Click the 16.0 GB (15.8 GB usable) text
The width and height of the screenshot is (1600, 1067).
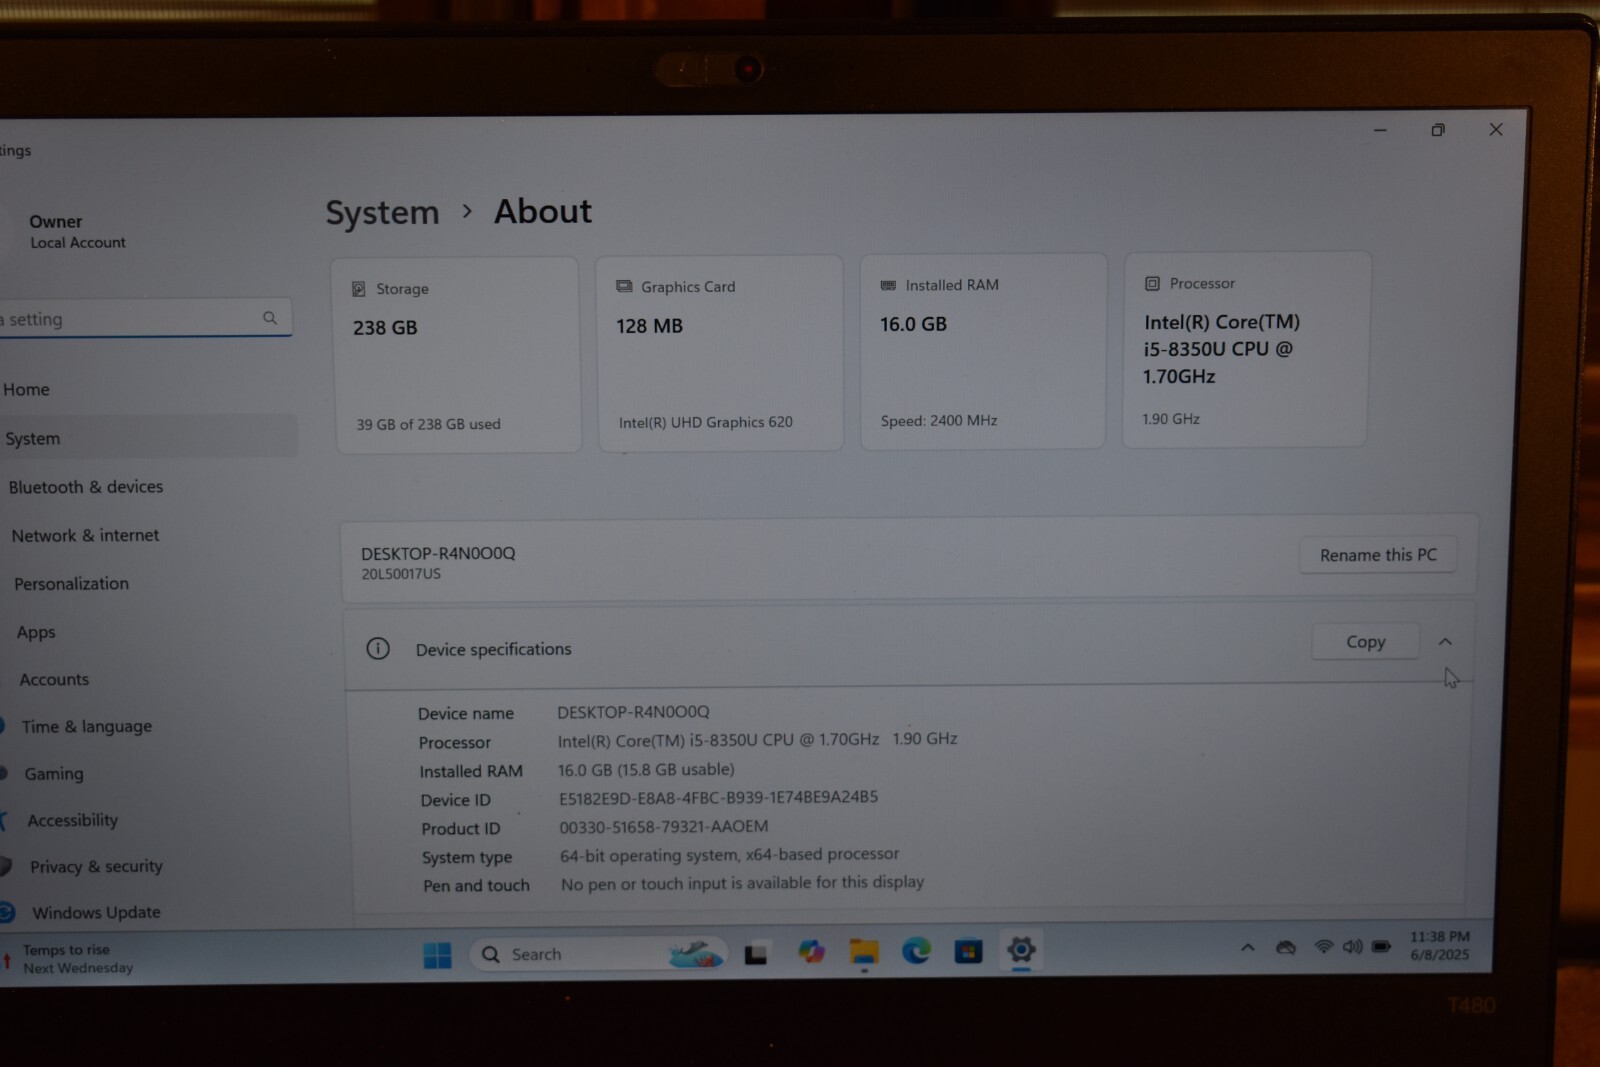646,770
